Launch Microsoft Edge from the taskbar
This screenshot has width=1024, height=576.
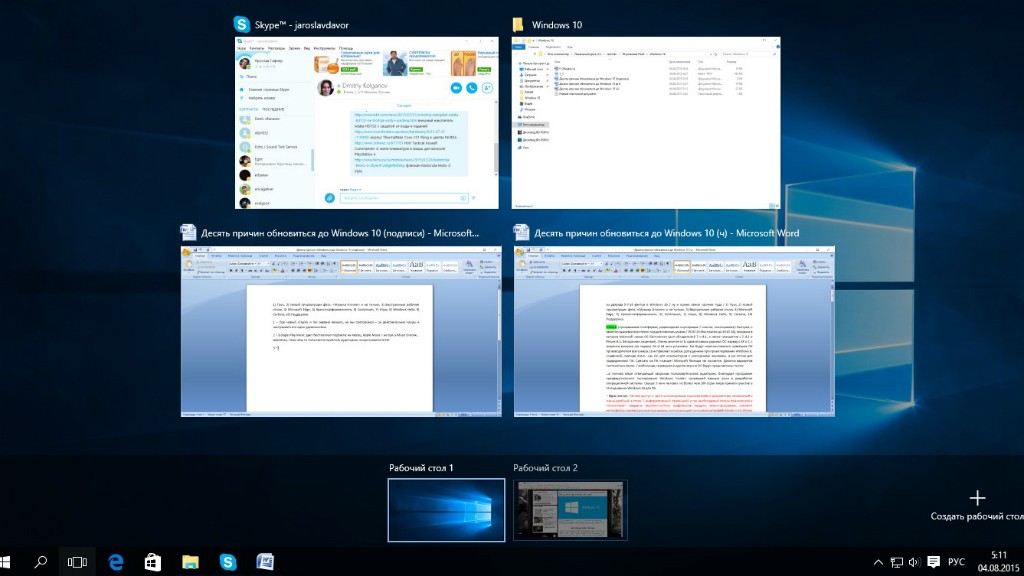pyautogui.click(x=116, y=562)
